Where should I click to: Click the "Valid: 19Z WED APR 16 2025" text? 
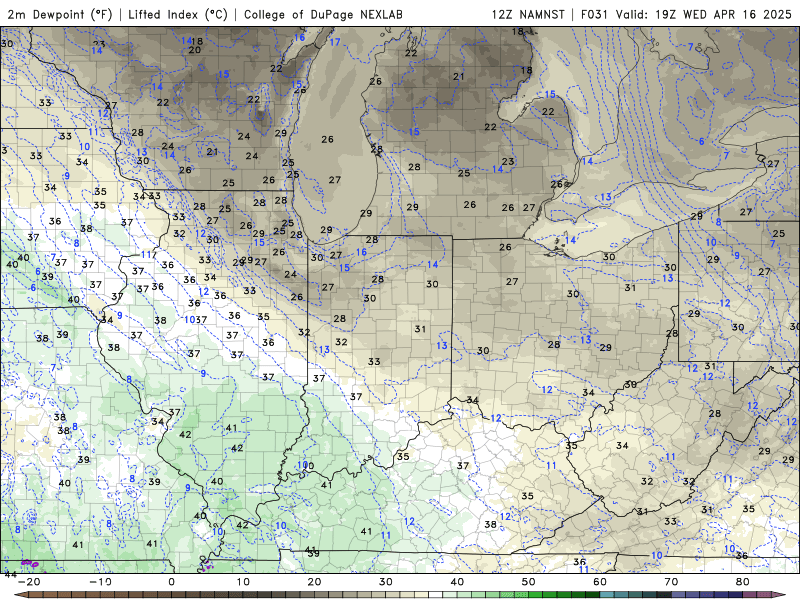tap(704, 15)
